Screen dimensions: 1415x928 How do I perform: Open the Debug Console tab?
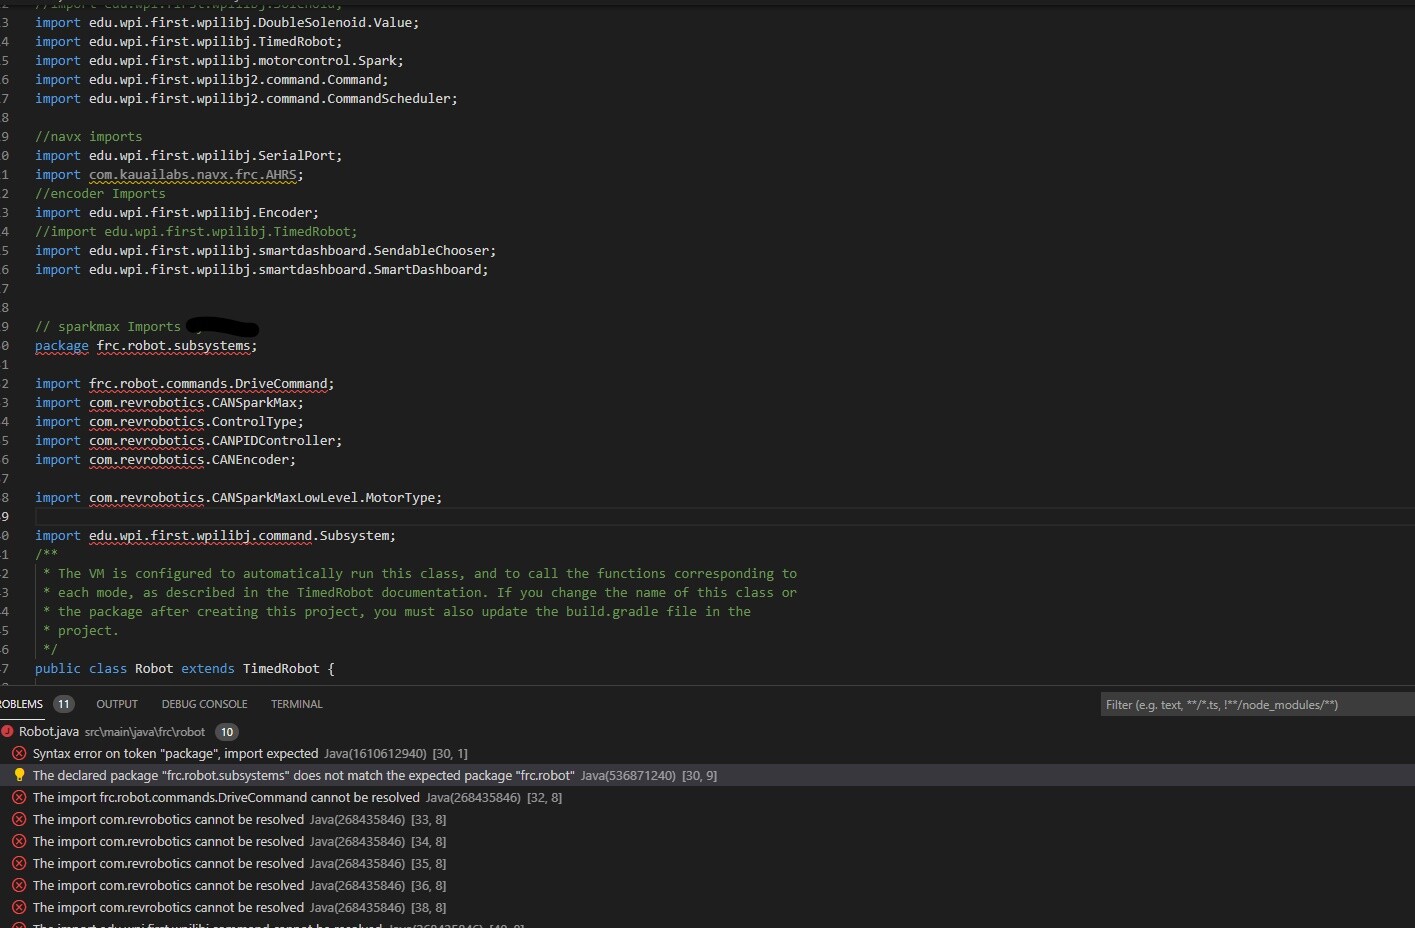204,704
